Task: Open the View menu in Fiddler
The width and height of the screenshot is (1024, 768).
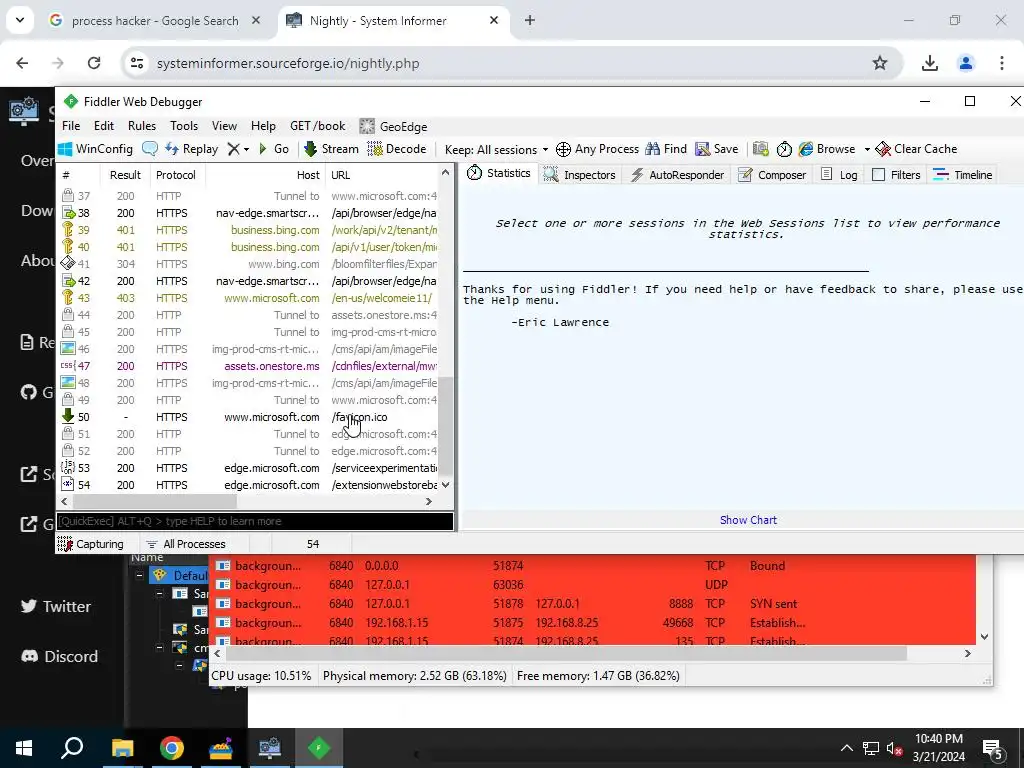Action: coord(224,126)
